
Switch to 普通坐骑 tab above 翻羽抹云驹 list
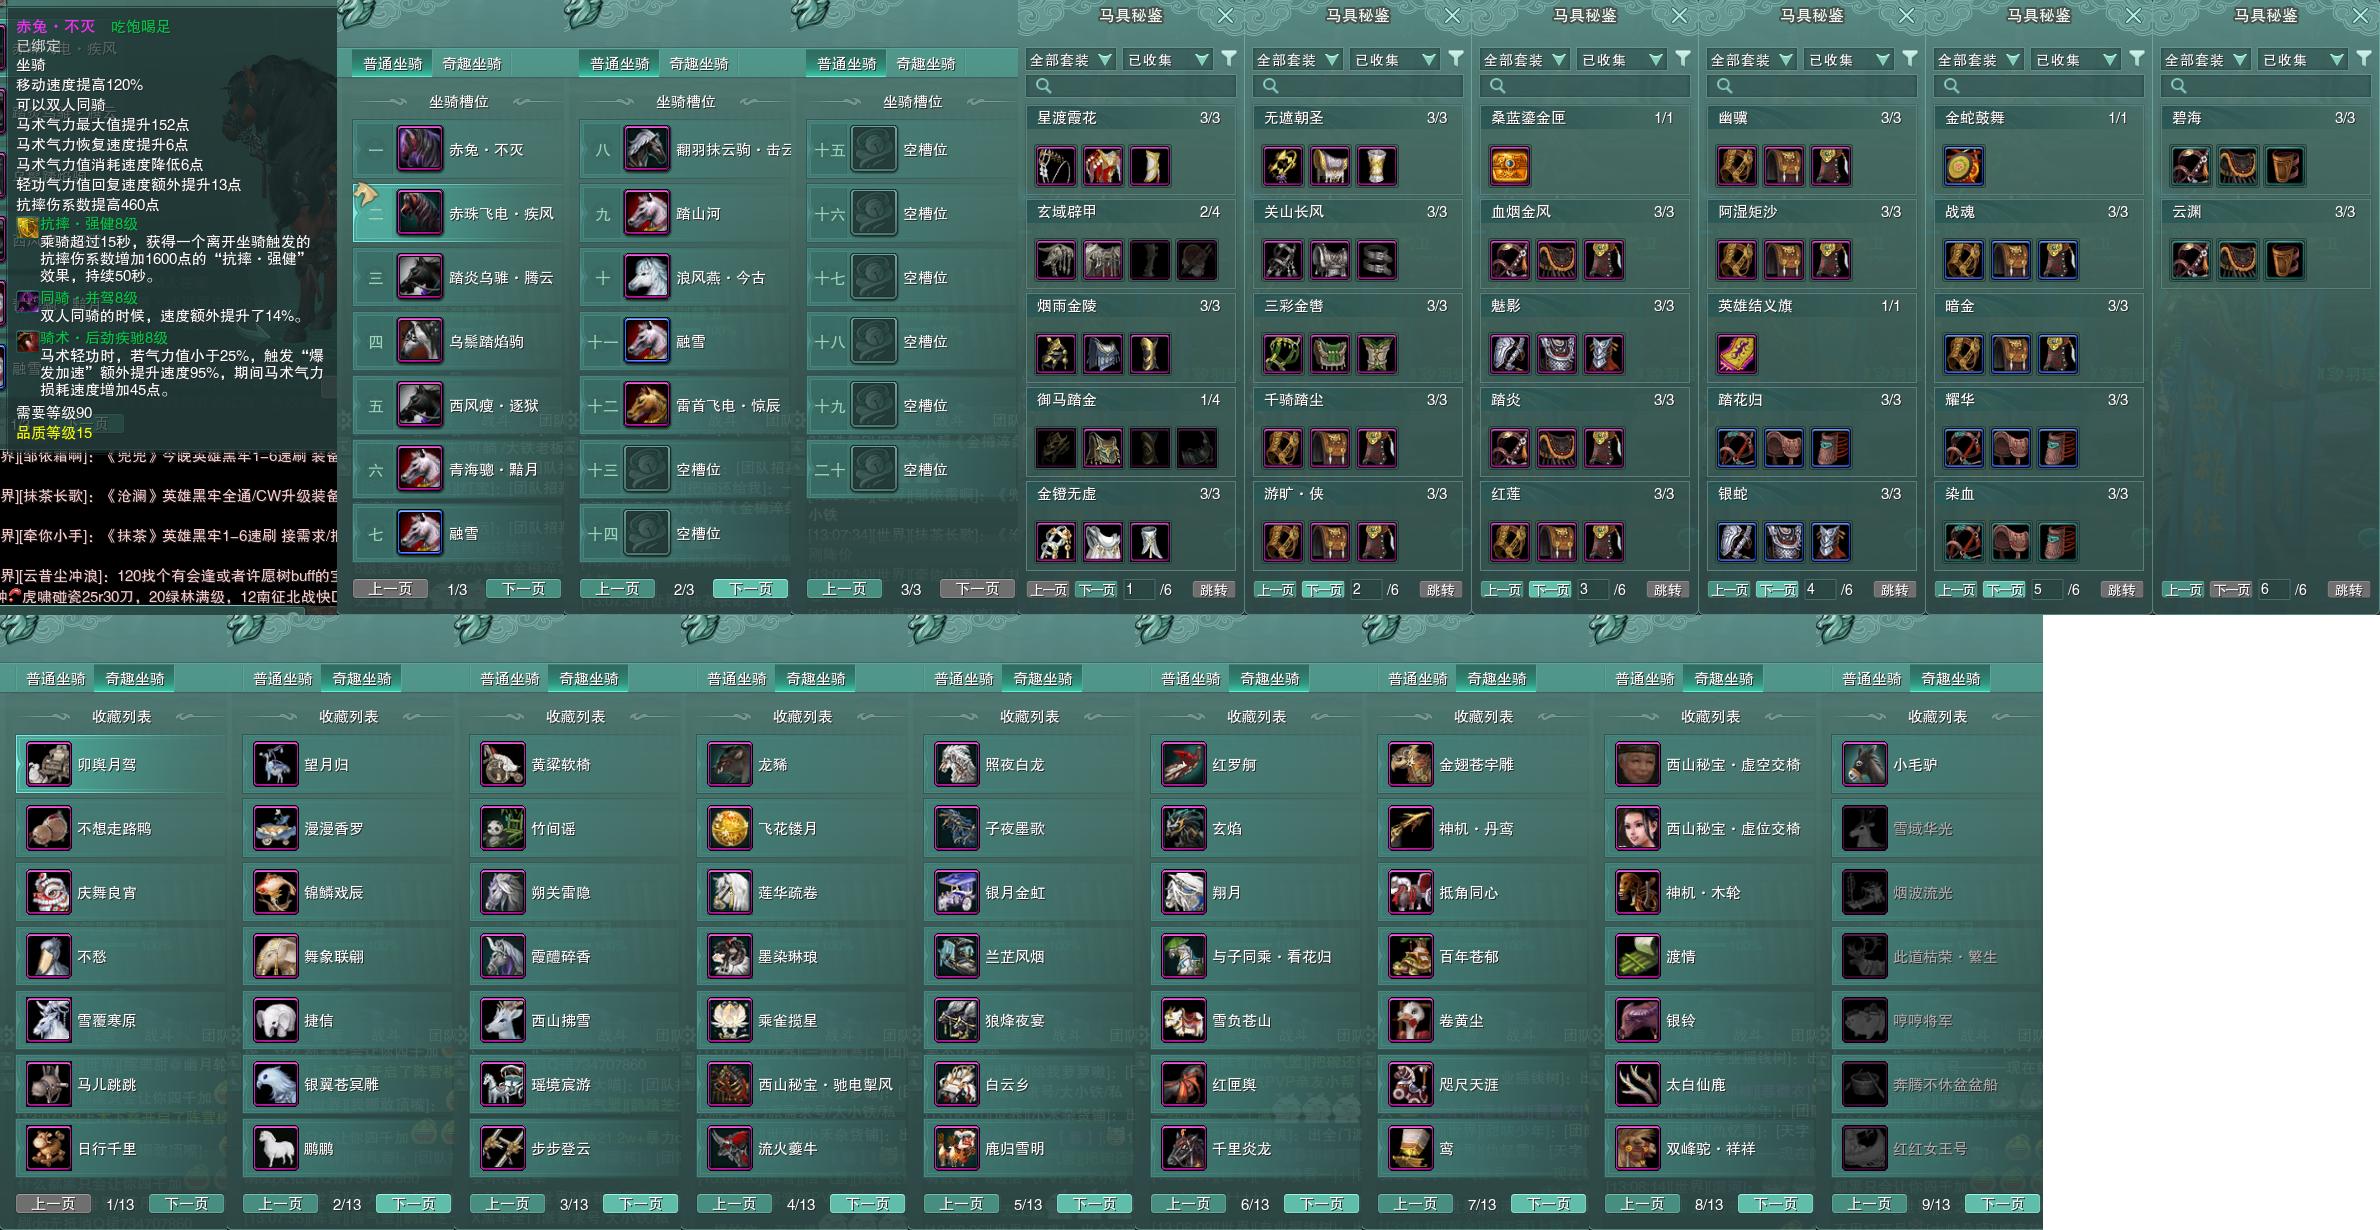tap(619, 64)
